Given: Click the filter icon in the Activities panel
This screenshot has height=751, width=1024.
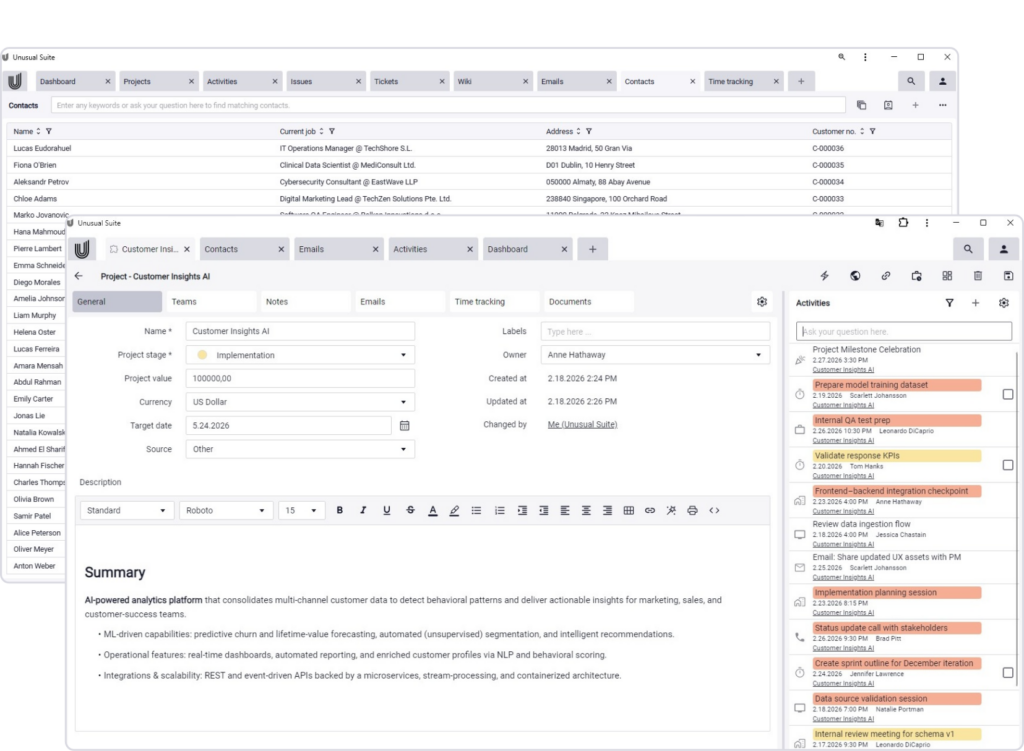Looking at the screenshot, I should [948, 303].
